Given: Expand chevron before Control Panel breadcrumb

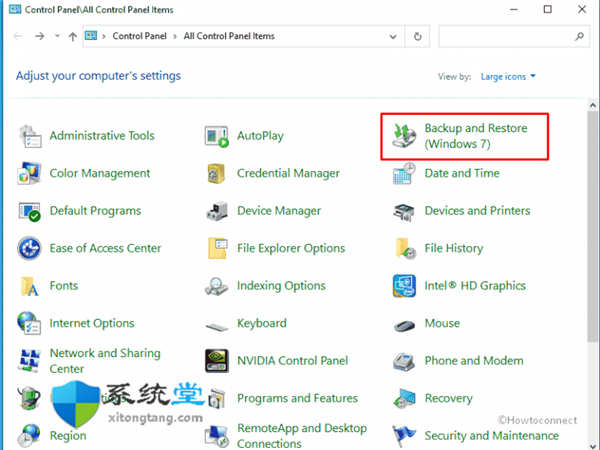Looking at the screenshot, I should [104, 36].
